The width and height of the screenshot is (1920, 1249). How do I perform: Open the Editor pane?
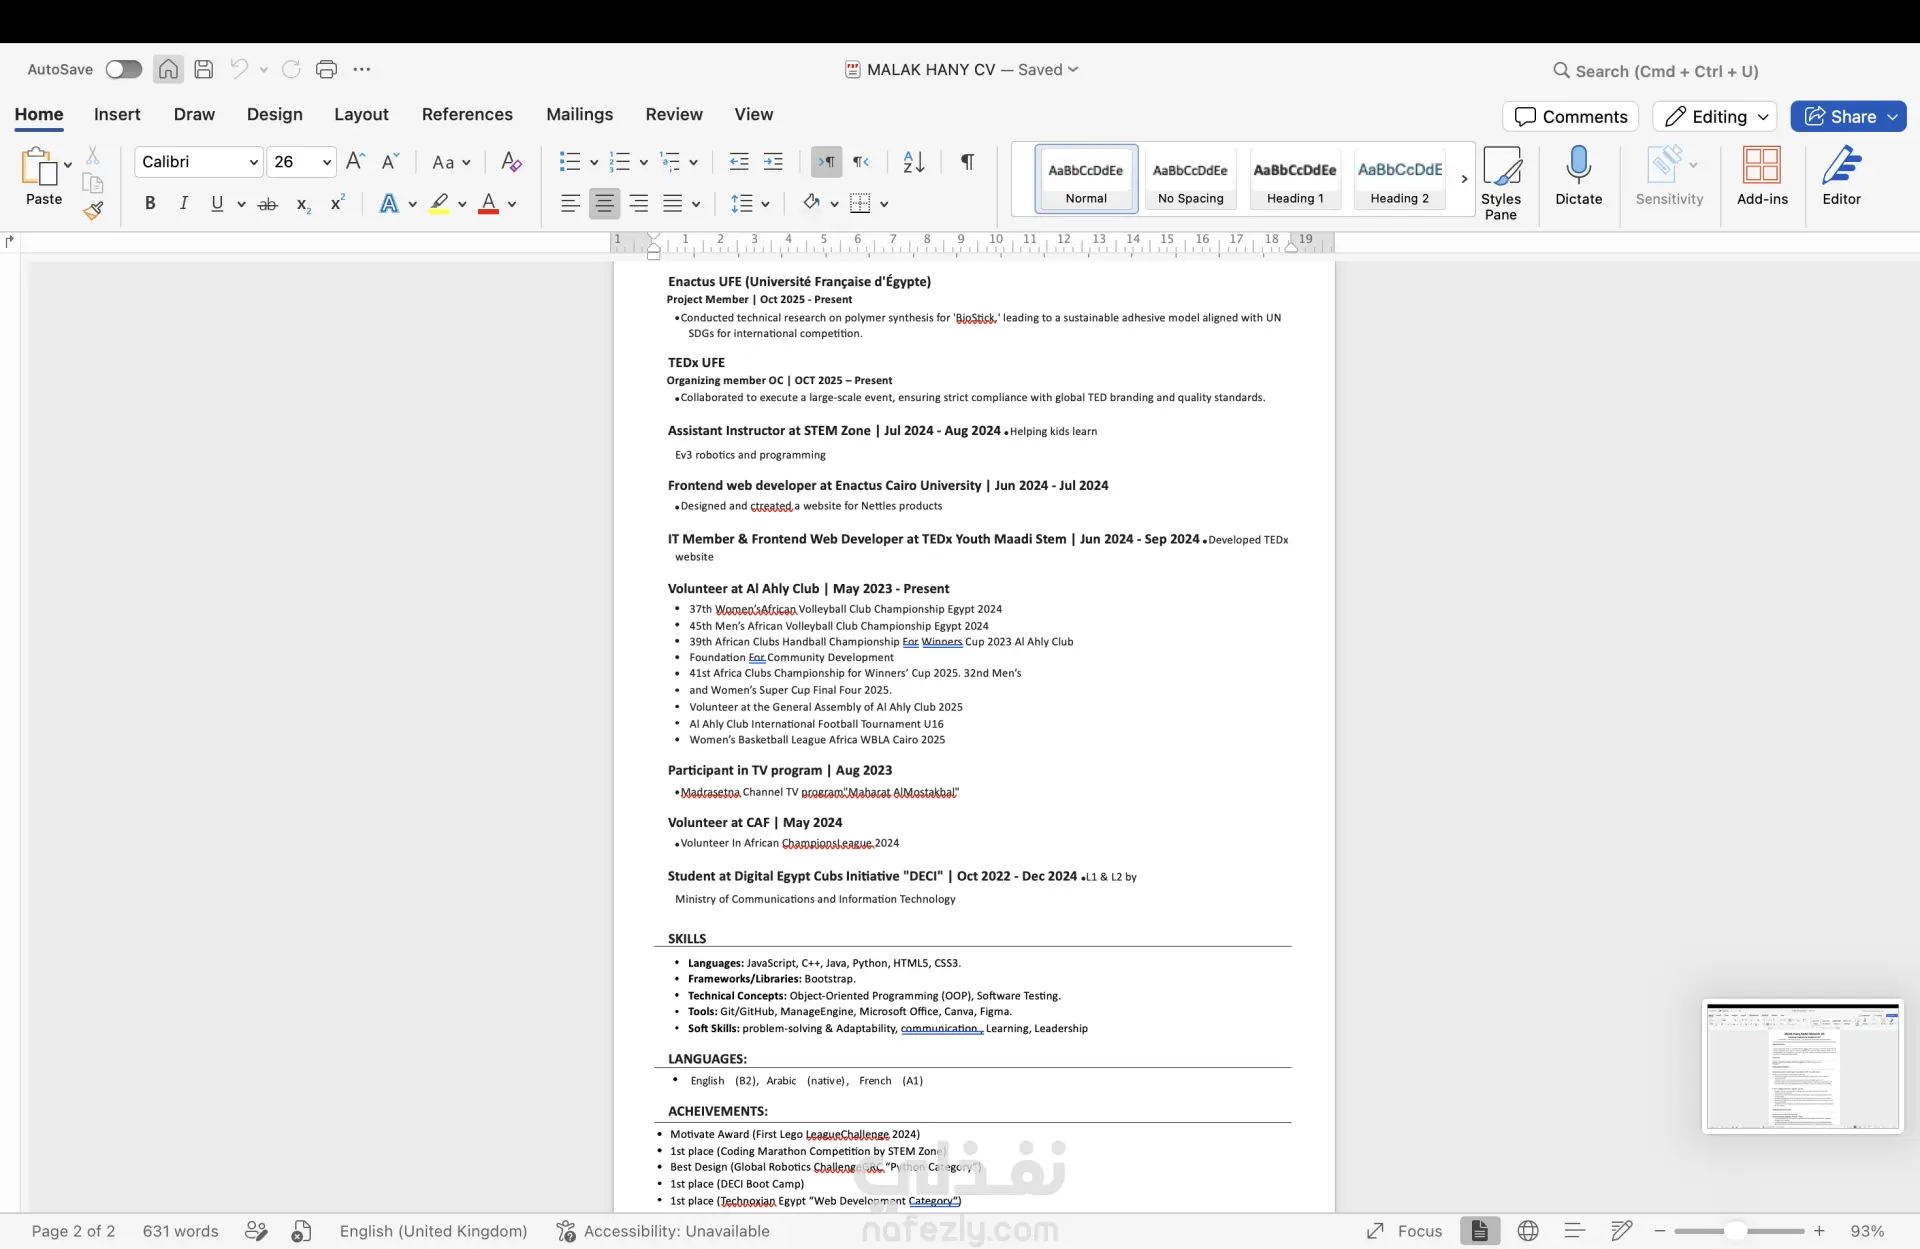1841,176
